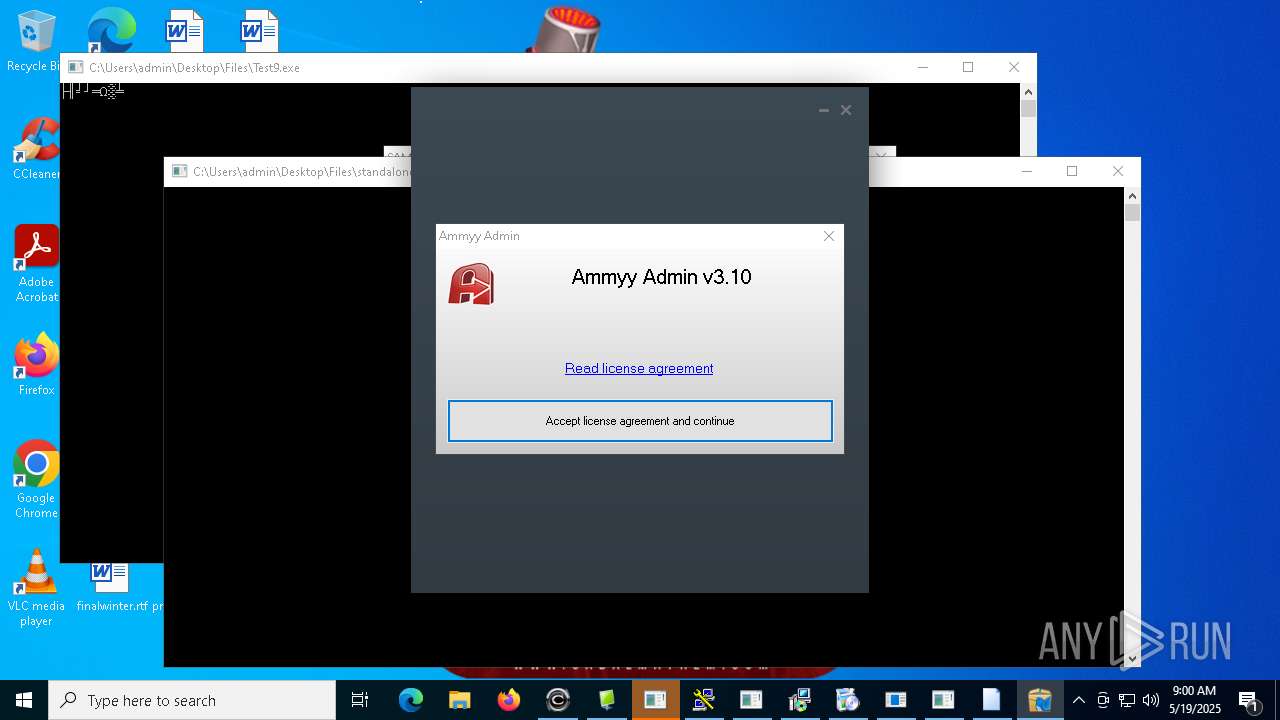Click the Test9.exe window title bar icon
1280x720 pixels.
75,68
